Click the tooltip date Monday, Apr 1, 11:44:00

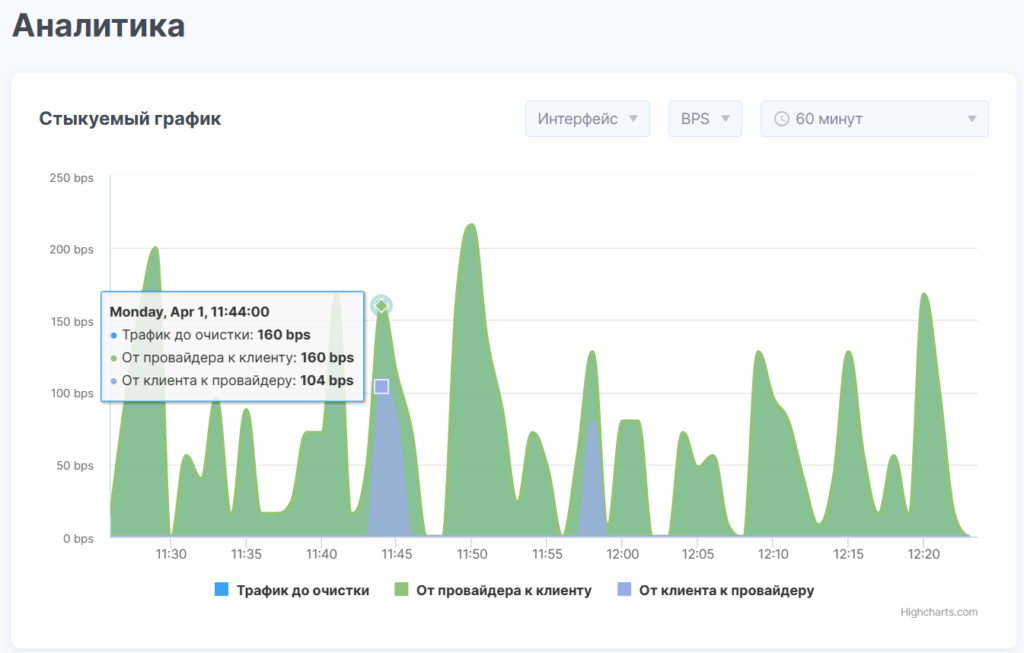189,311
